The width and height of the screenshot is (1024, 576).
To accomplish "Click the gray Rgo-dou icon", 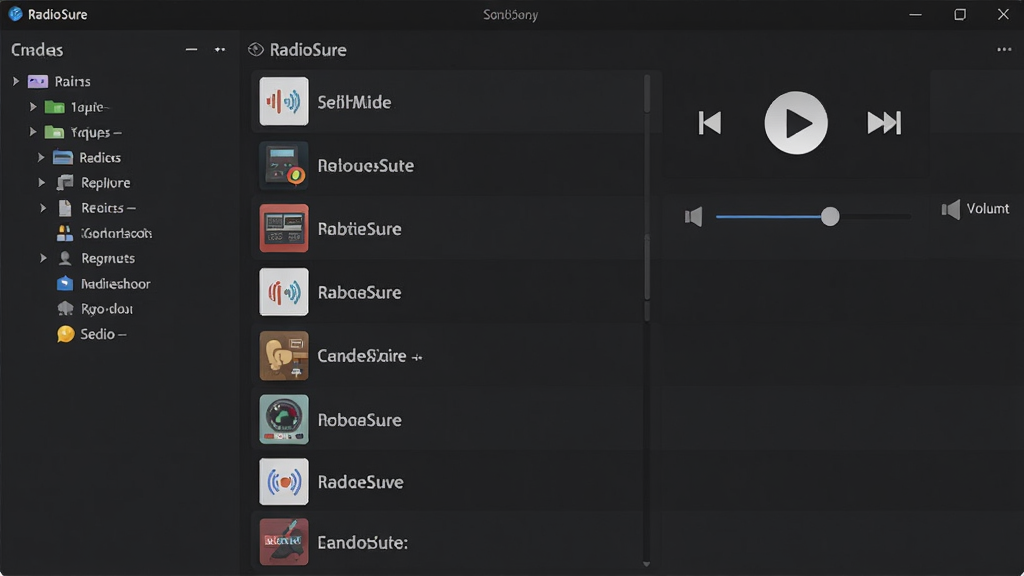I will click(x=65, y=309).
